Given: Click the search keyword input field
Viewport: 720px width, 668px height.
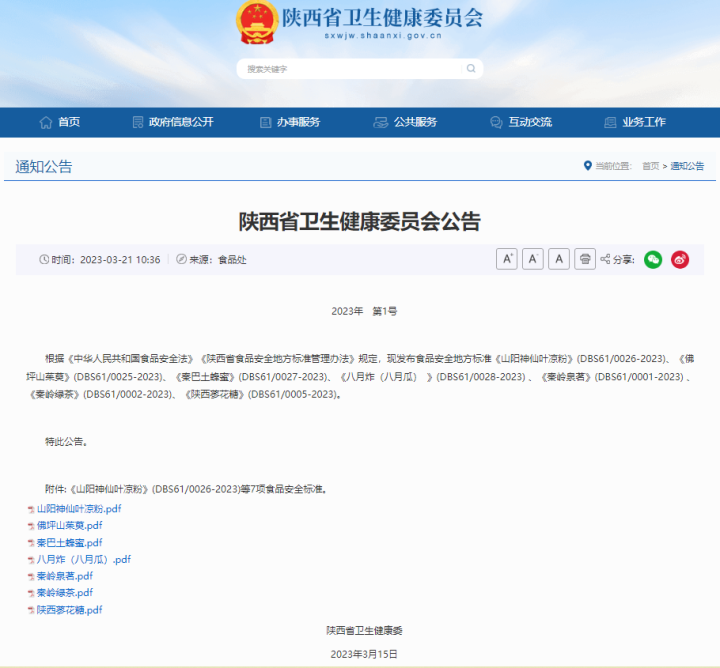Looking at the screenshot, I should click(350, 69).
